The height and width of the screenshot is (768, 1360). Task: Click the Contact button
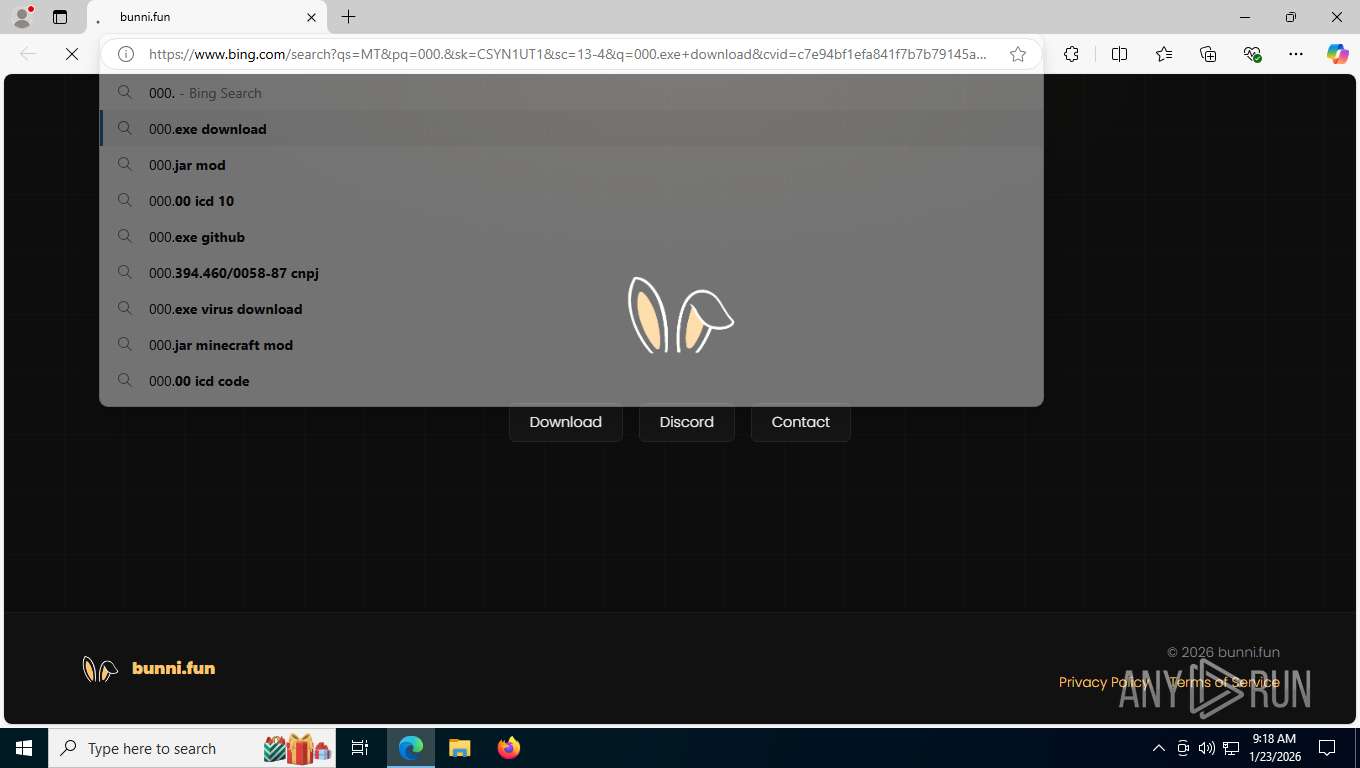(x=801, y=422)
